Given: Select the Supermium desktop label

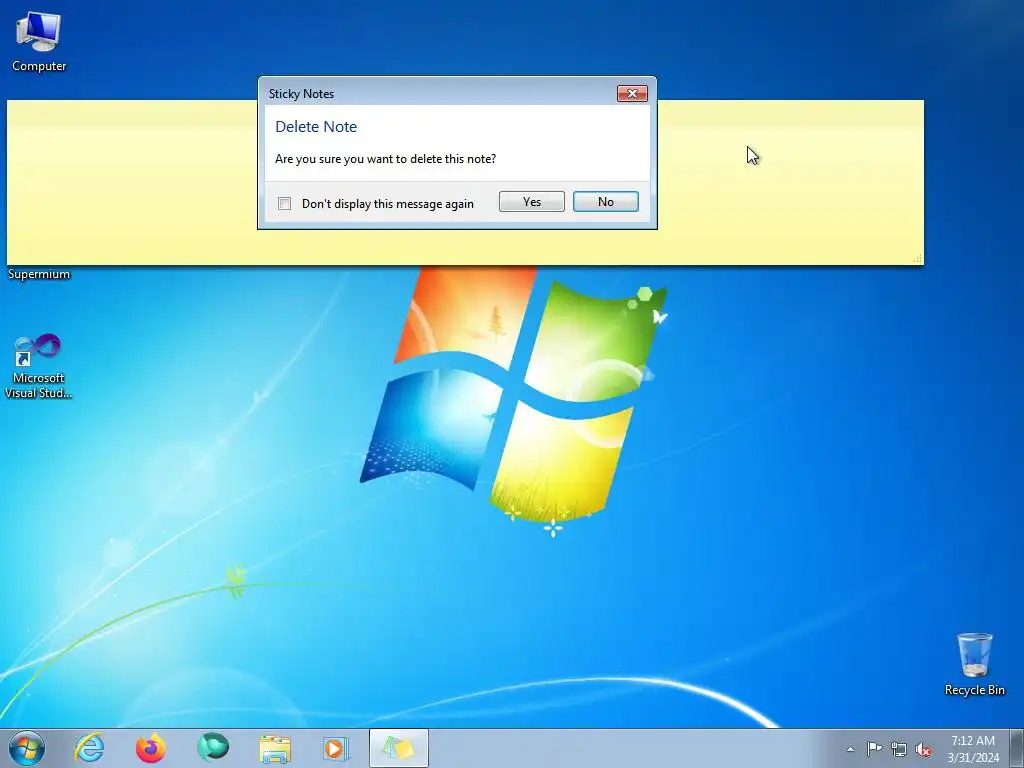Looking at the screenshot, I should click(x=39, y=274).
